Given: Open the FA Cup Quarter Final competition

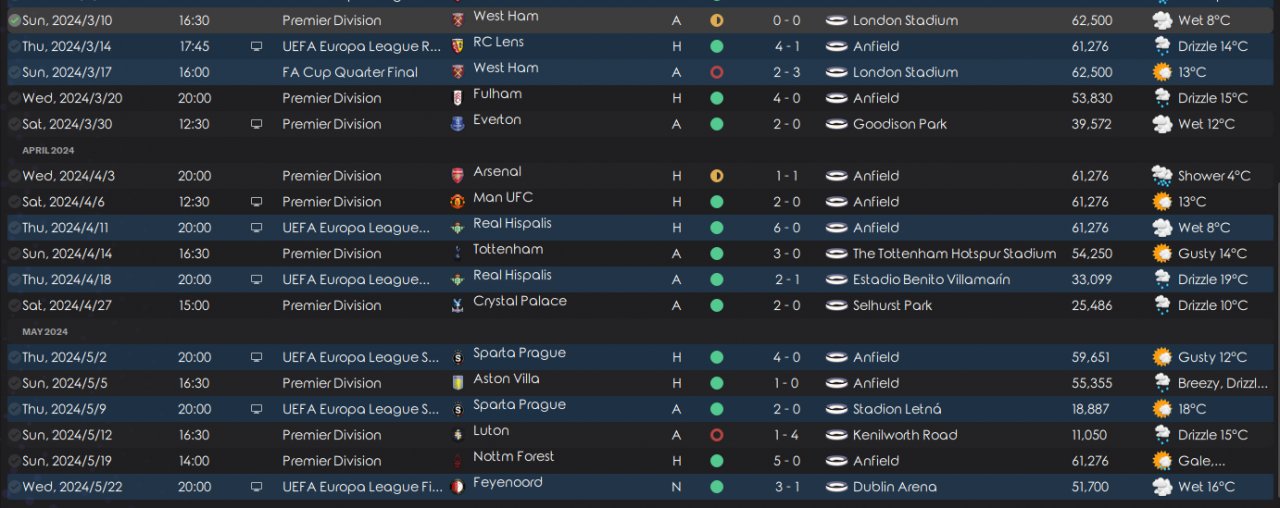Looking at the screenshot, I should [349, 72].
